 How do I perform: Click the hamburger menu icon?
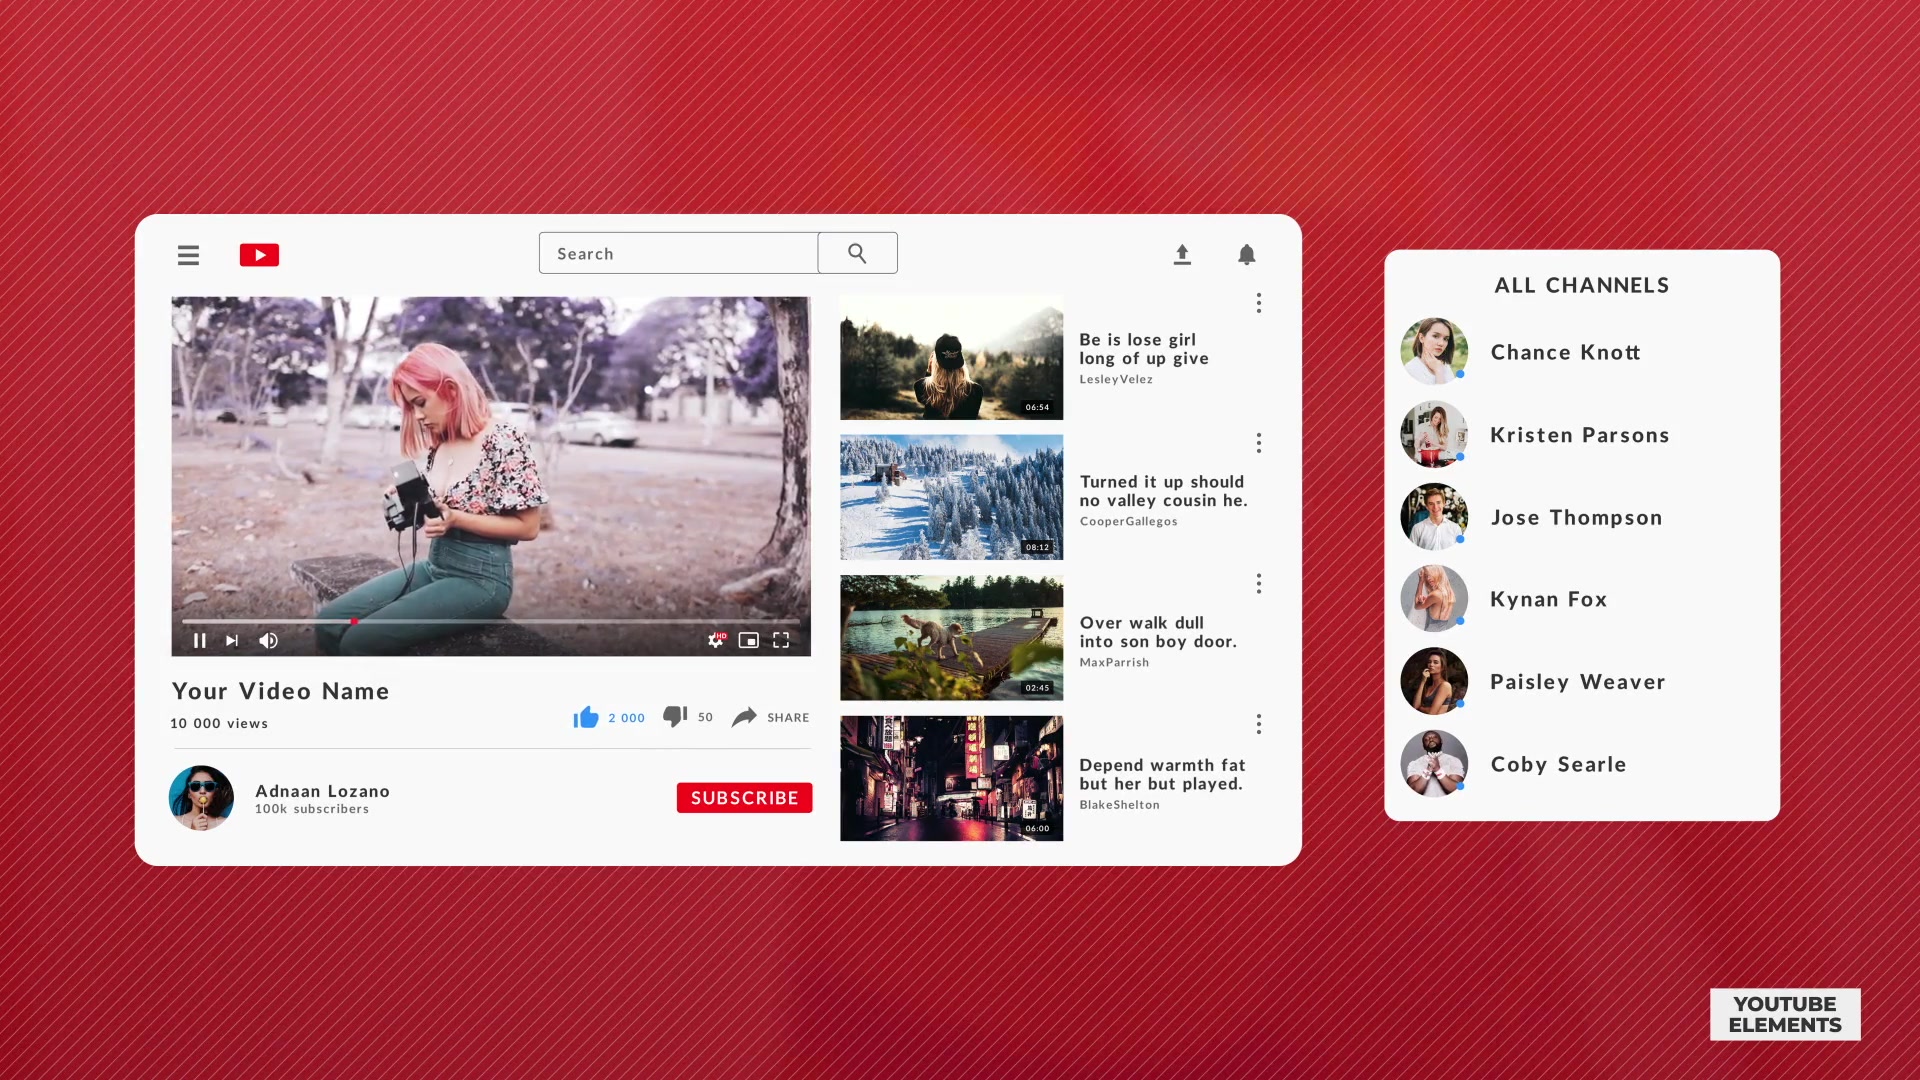click(x=189, y=255)
